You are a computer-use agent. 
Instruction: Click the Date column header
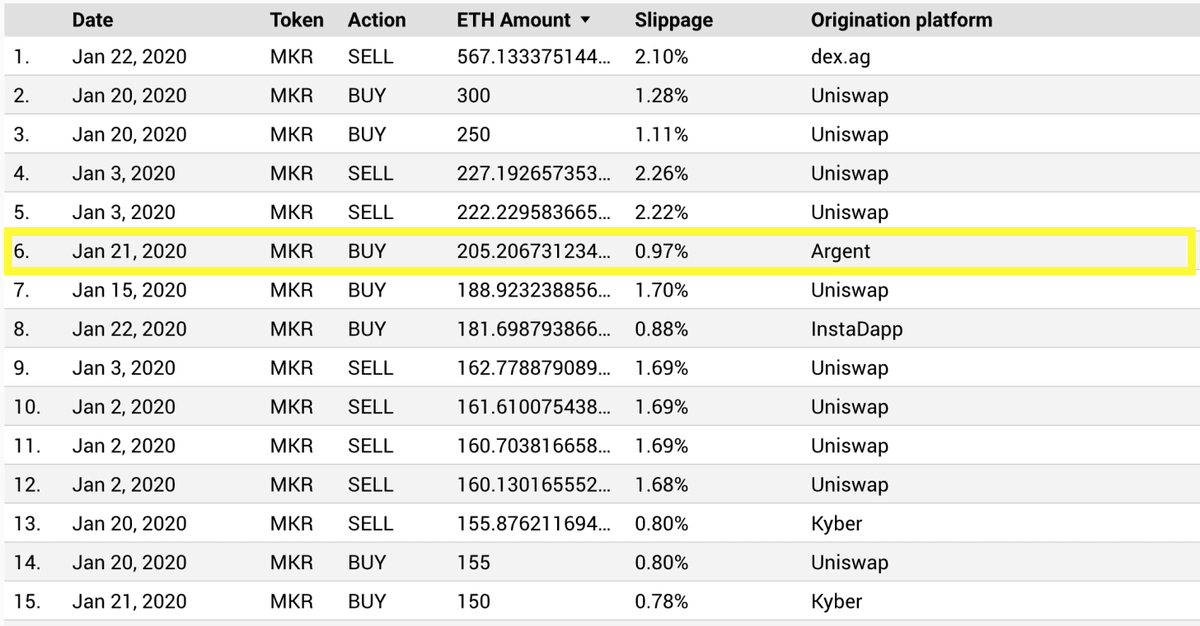point(92,20)
